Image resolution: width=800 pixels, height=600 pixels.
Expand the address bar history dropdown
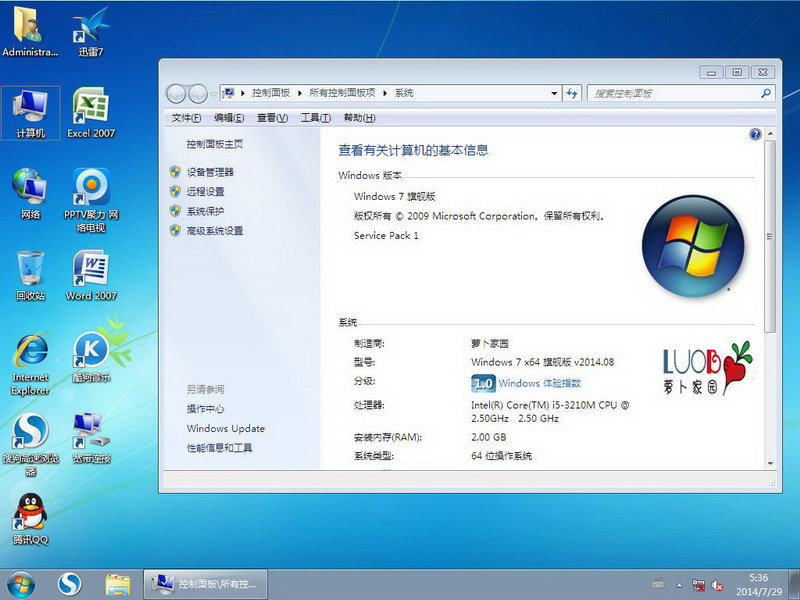click(554, 93)
